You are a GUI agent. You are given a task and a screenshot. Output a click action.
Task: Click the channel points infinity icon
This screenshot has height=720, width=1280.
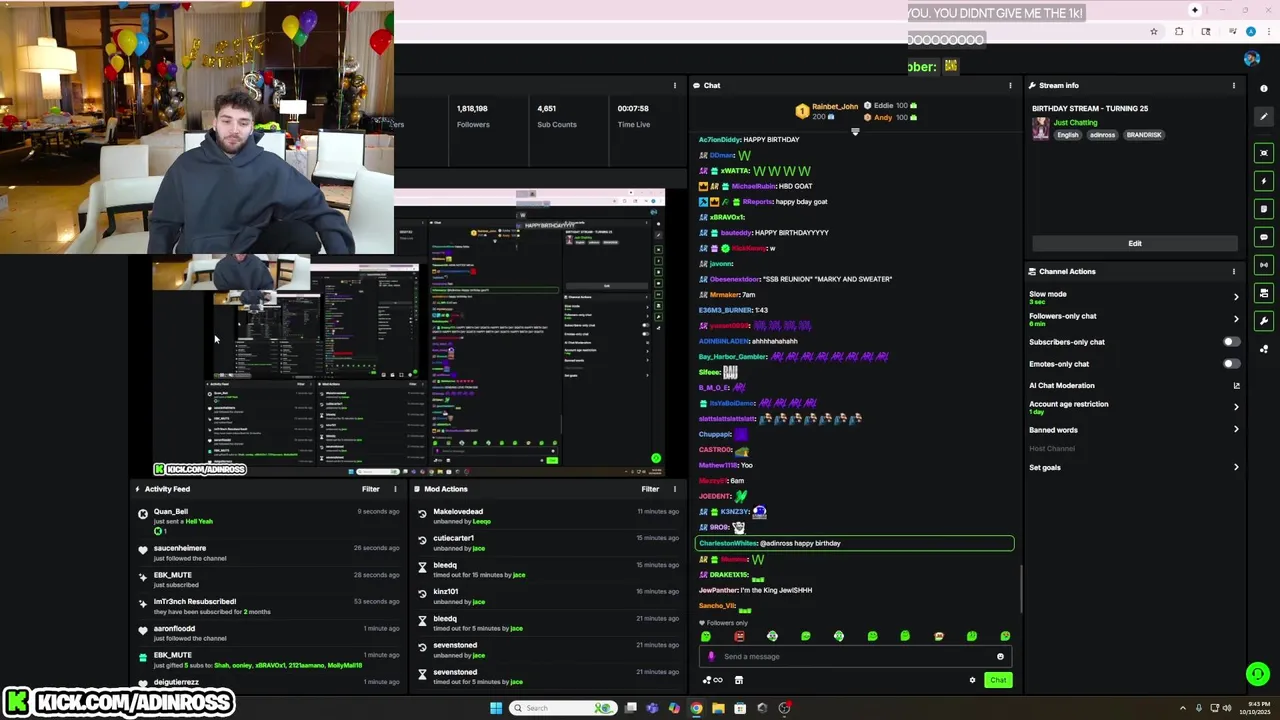coord(713,680)
